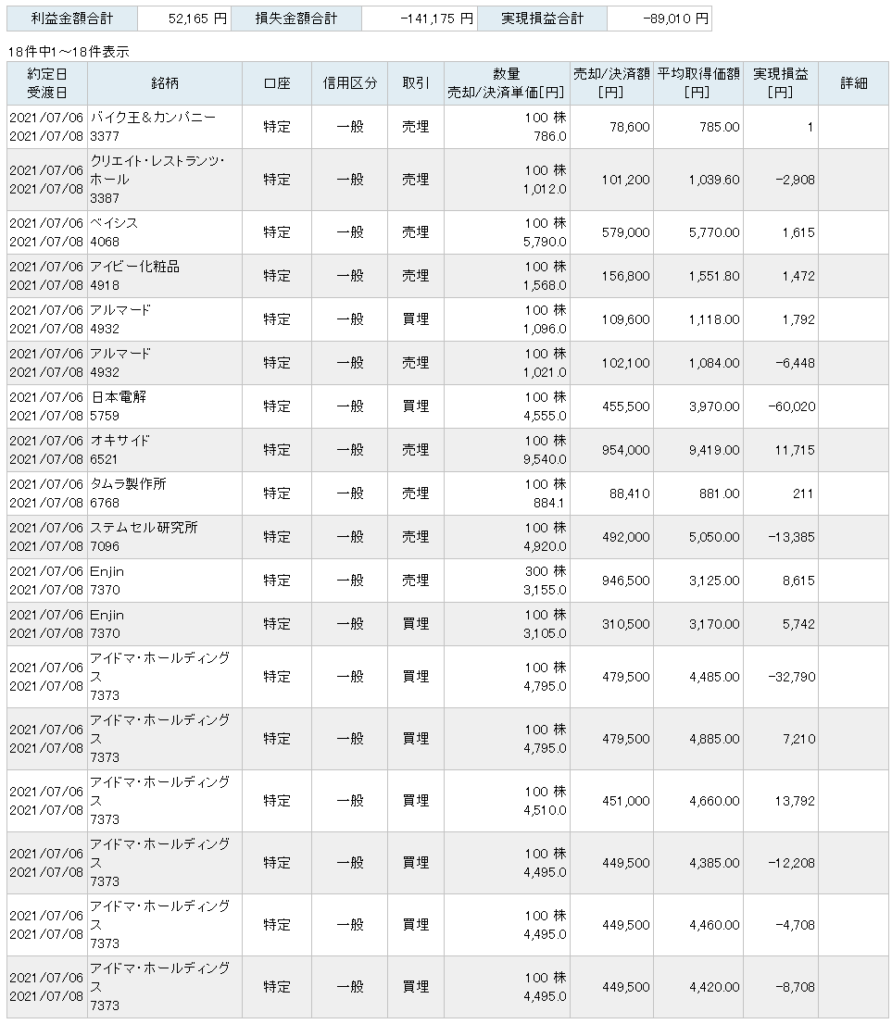892x1024 pixels.
Task: Click the 5,050.00 average acquisition price
Action: (714, 537)
